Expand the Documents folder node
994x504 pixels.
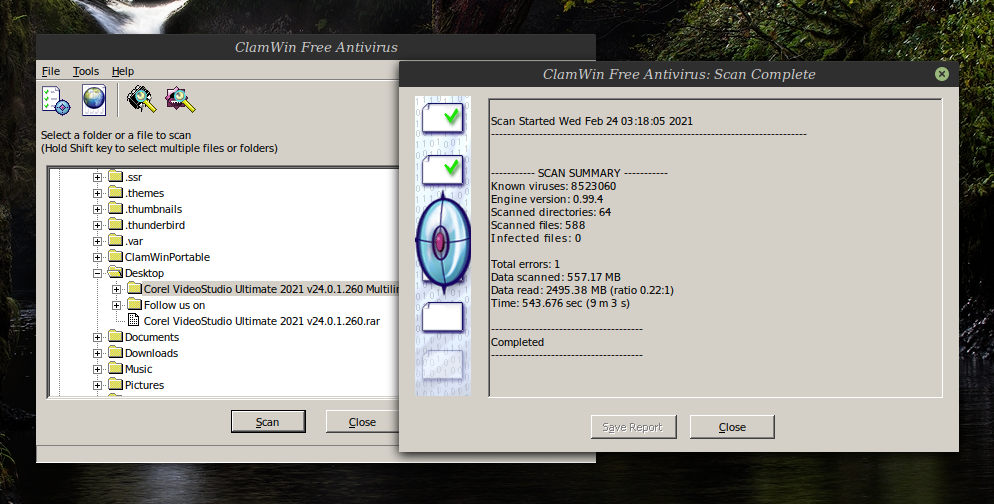point(97,337)
